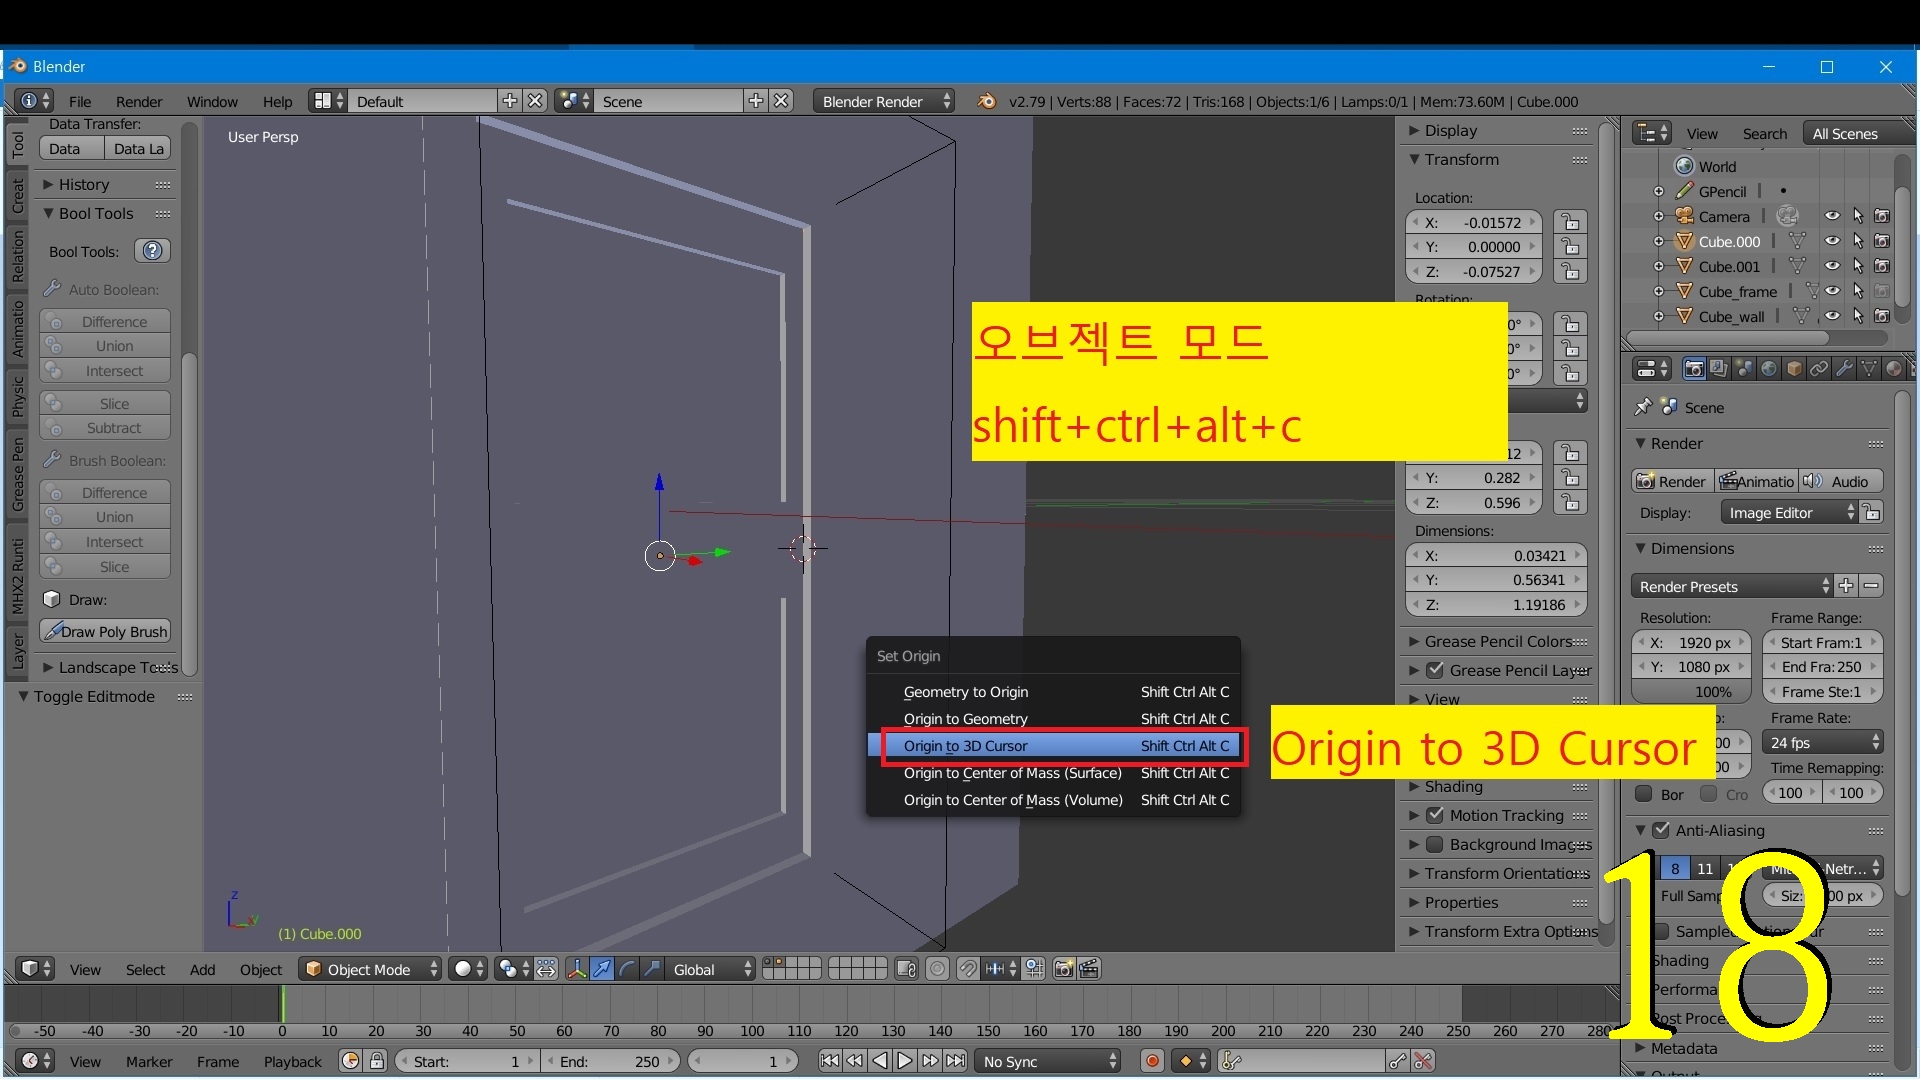Open the 3D view editor type icon

click(x=35, y=969)
